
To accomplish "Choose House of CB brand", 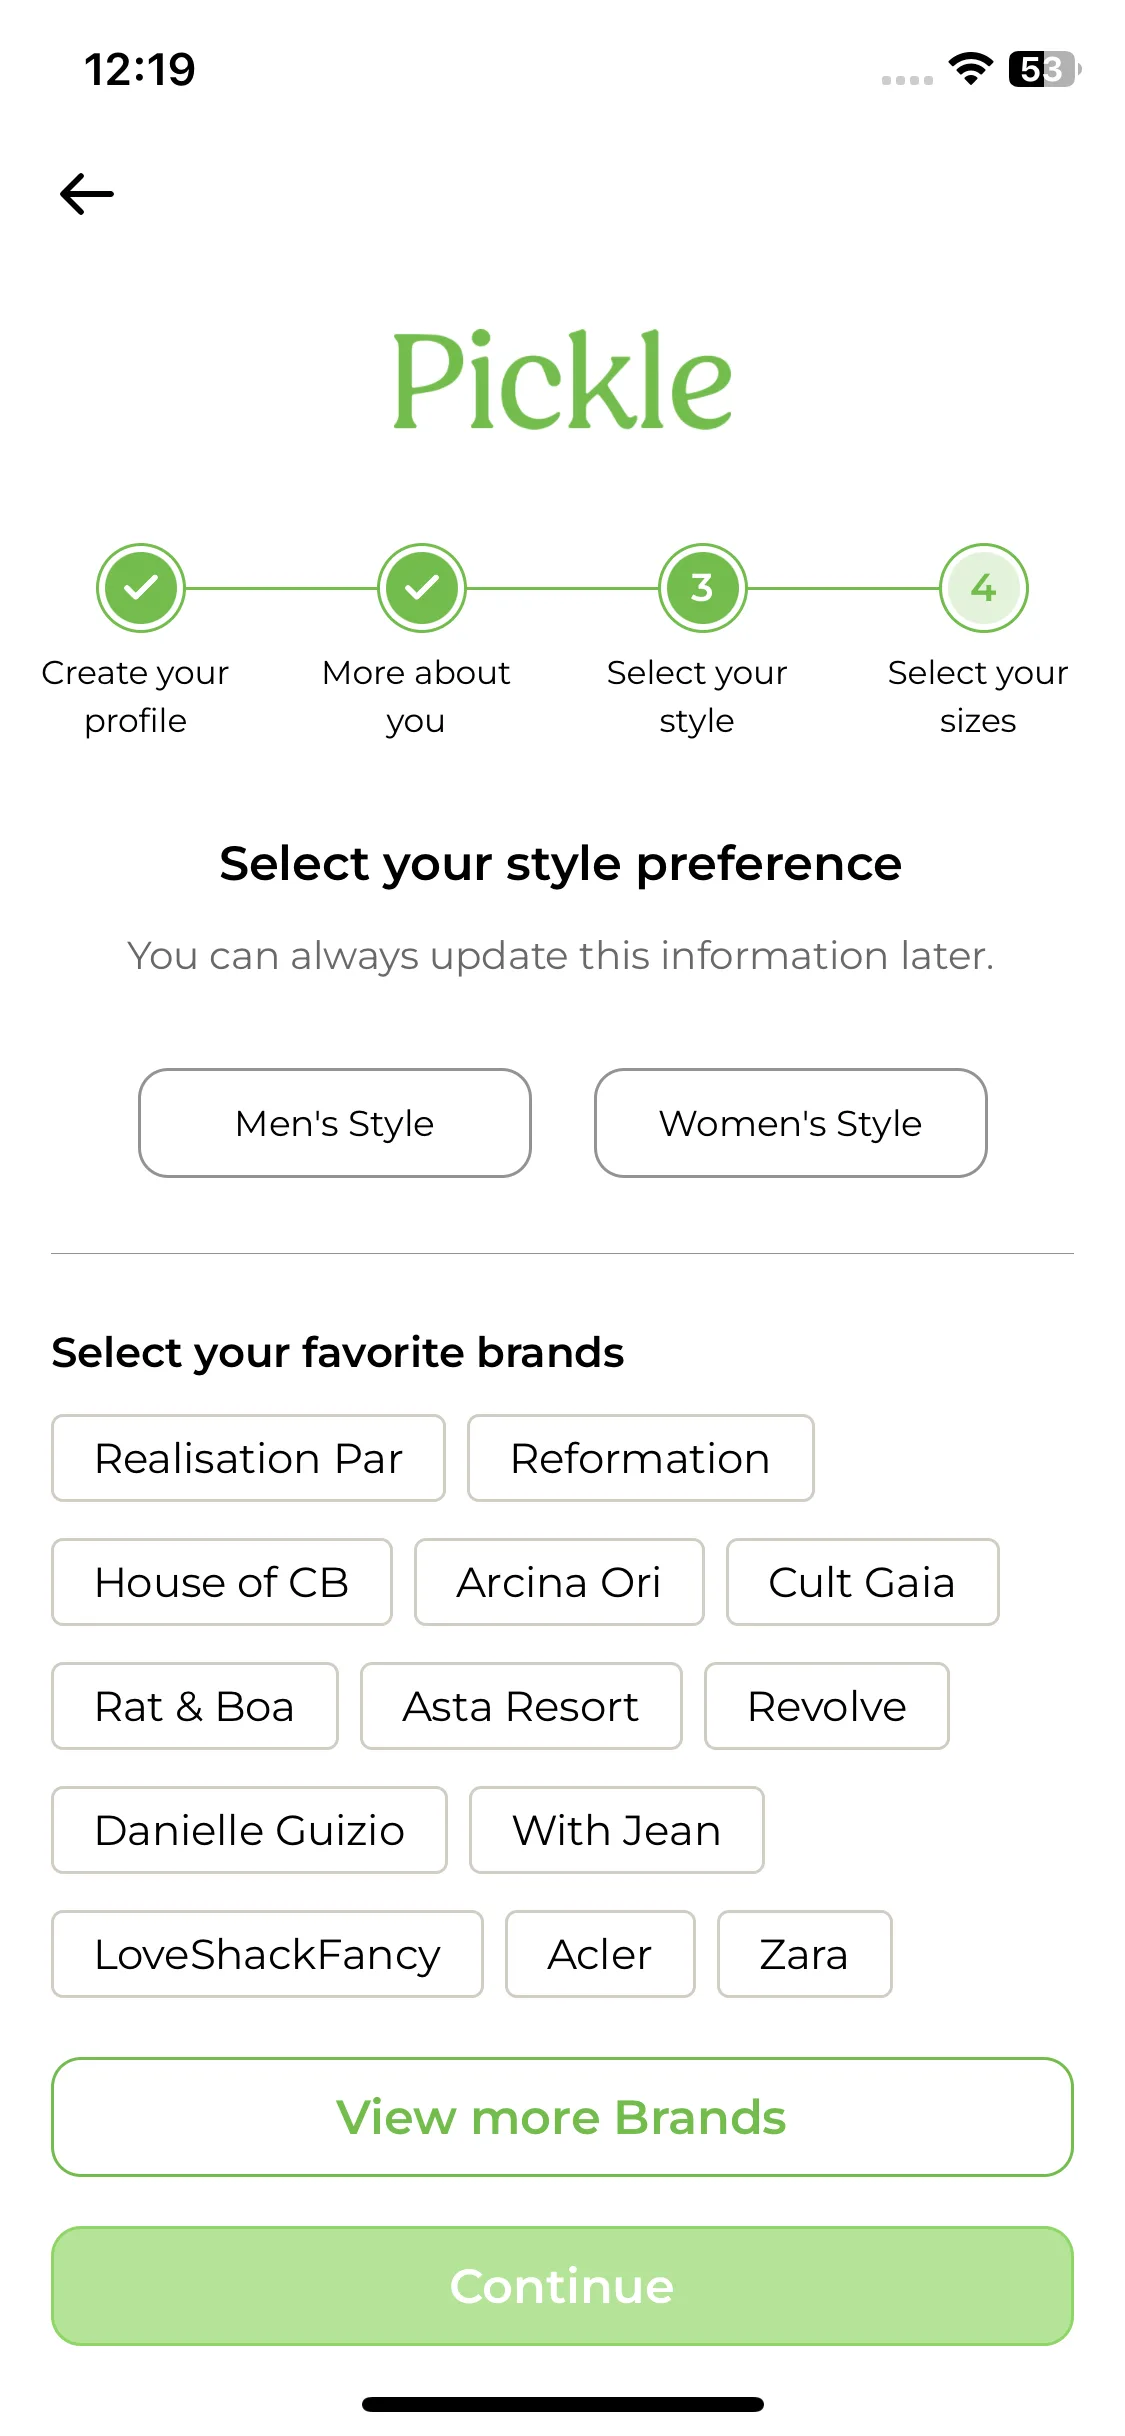I will [x=222, y=1582].
